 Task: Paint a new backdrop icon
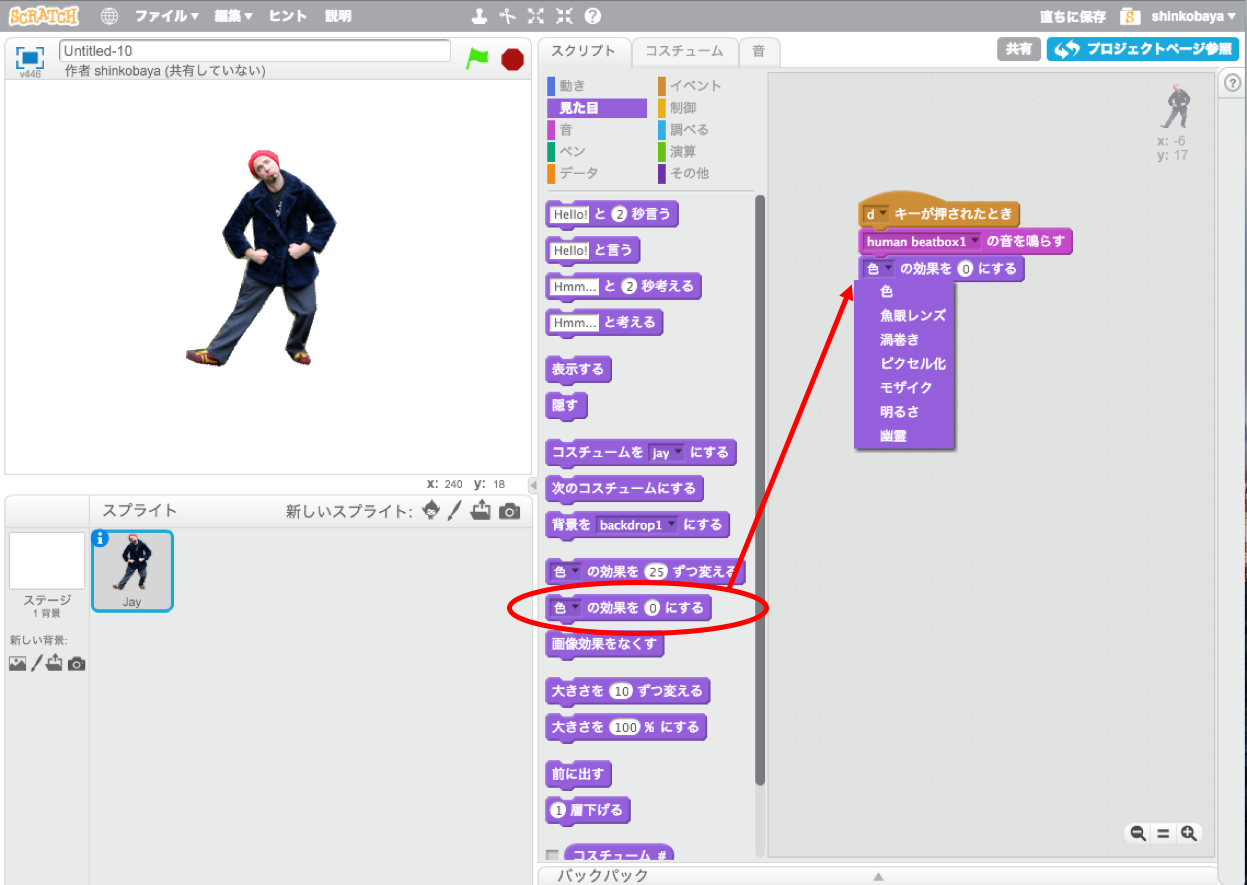pos(36,663)
